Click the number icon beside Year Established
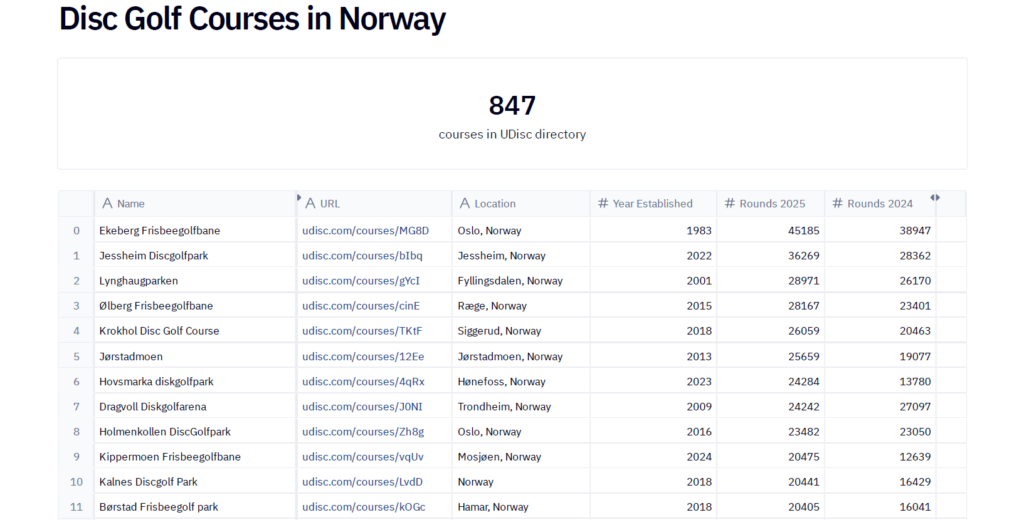The height and width of the screenshot is (520, 1024). [603, 204]
